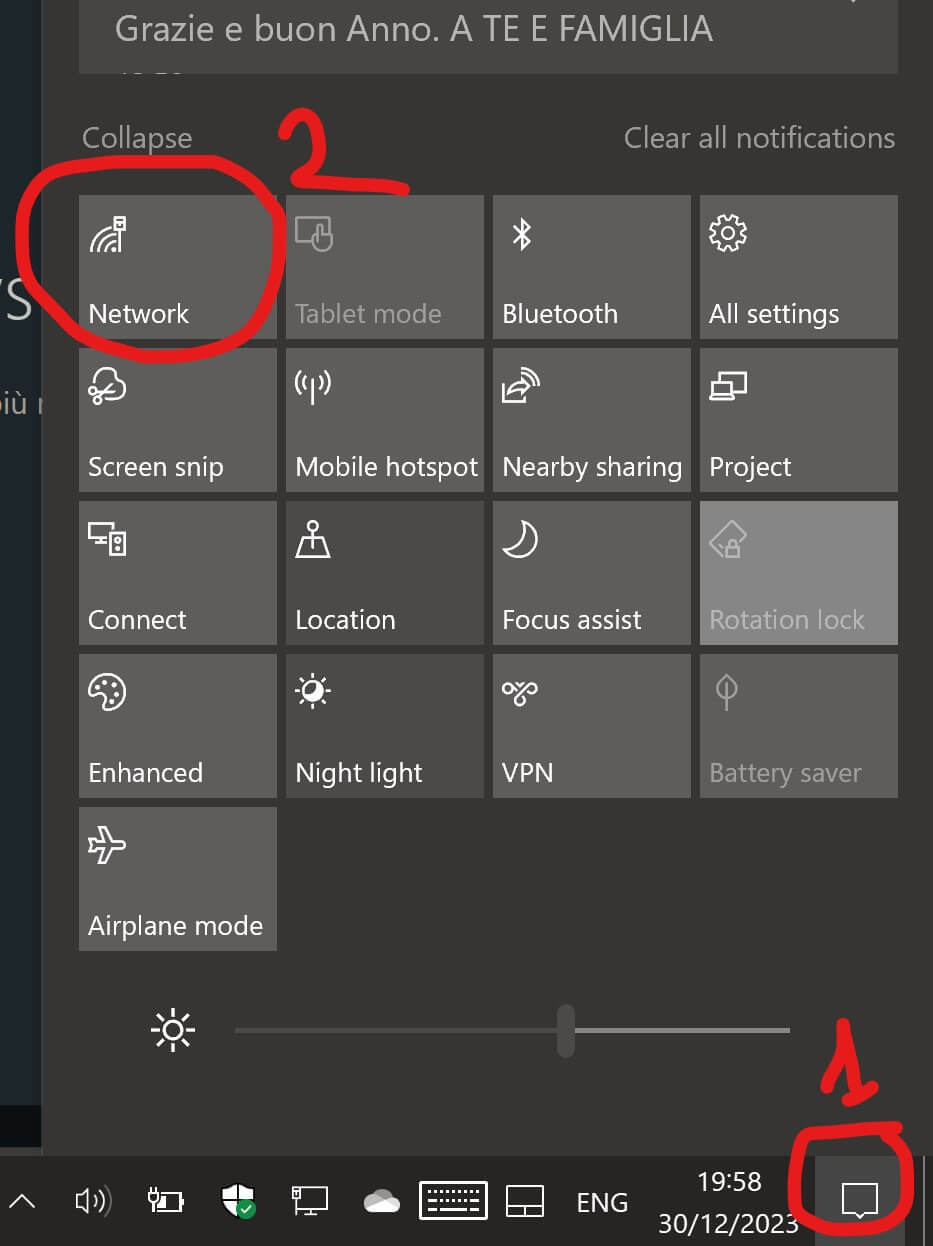Toggle Location services tile
933x1246 pixels.
[384, 573]
